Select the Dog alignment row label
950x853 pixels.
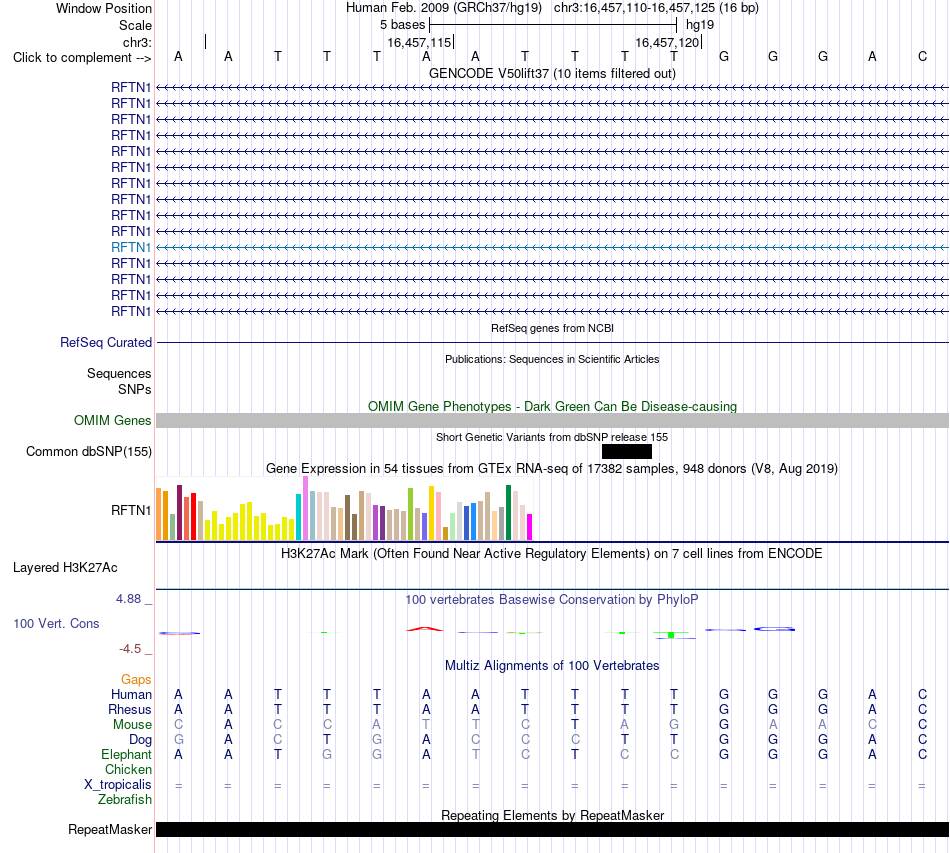point(141,740)
